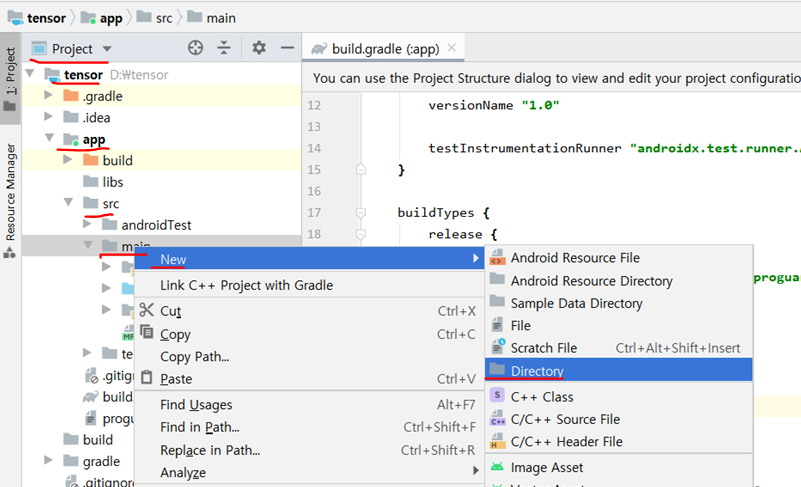
Task: Click the Image Asset android icon
Action: click(x=497, y=466)
